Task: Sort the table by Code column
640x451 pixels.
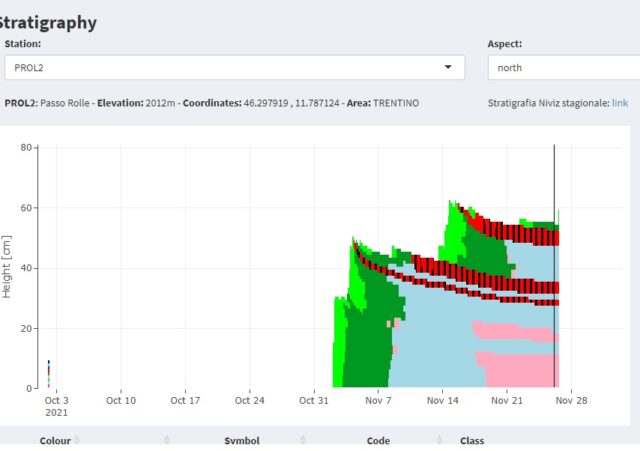Action: 378,441
